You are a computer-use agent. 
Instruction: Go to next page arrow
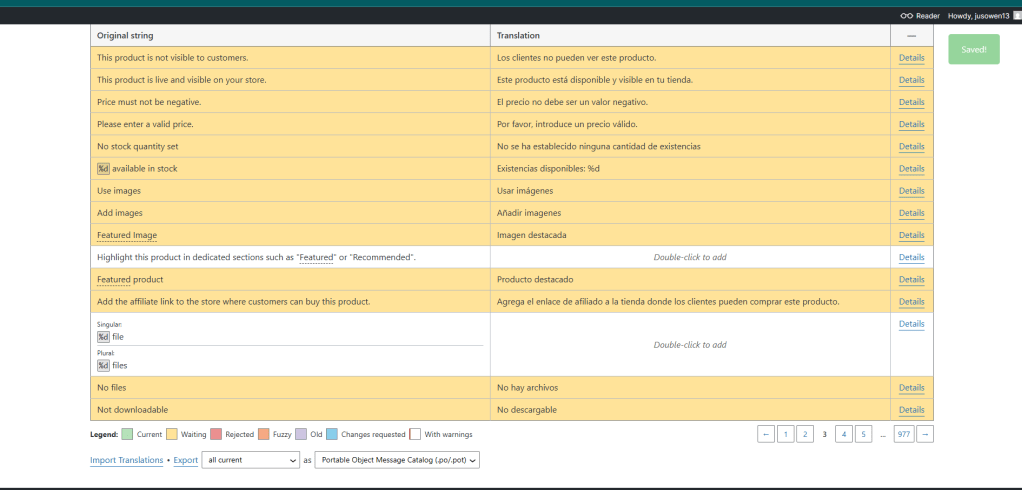click(x=925, y=434)
